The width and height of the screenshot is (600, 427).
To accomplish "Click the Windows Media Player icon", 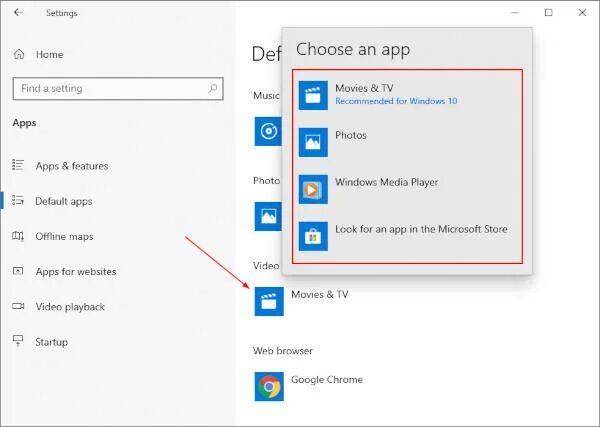I will click(313, 189).
